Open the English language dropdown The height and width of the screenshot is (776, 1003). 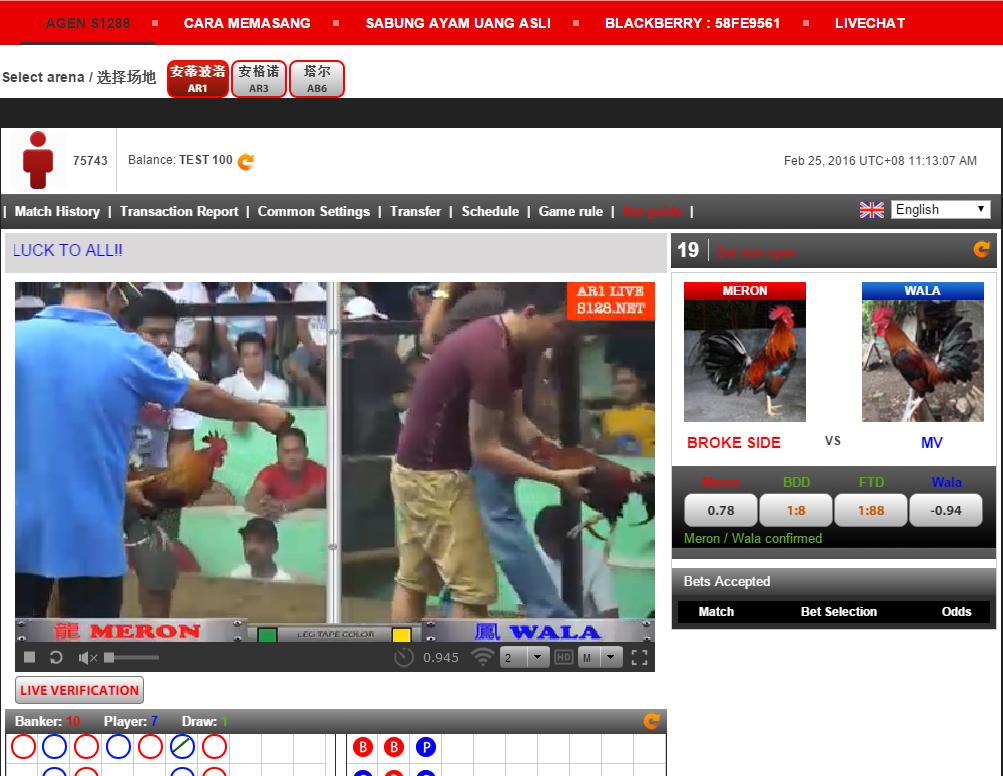940,209
